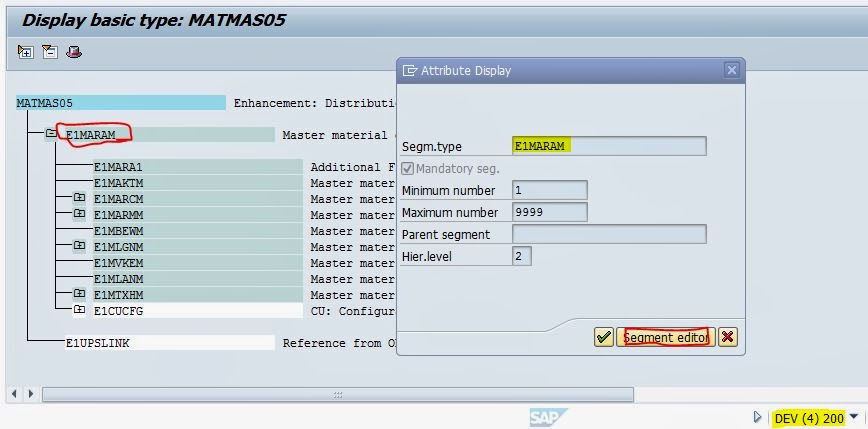Screen dimensions: 868x429
Task: Select the E1MAKTM segment
Action: (x=198, y=183)
